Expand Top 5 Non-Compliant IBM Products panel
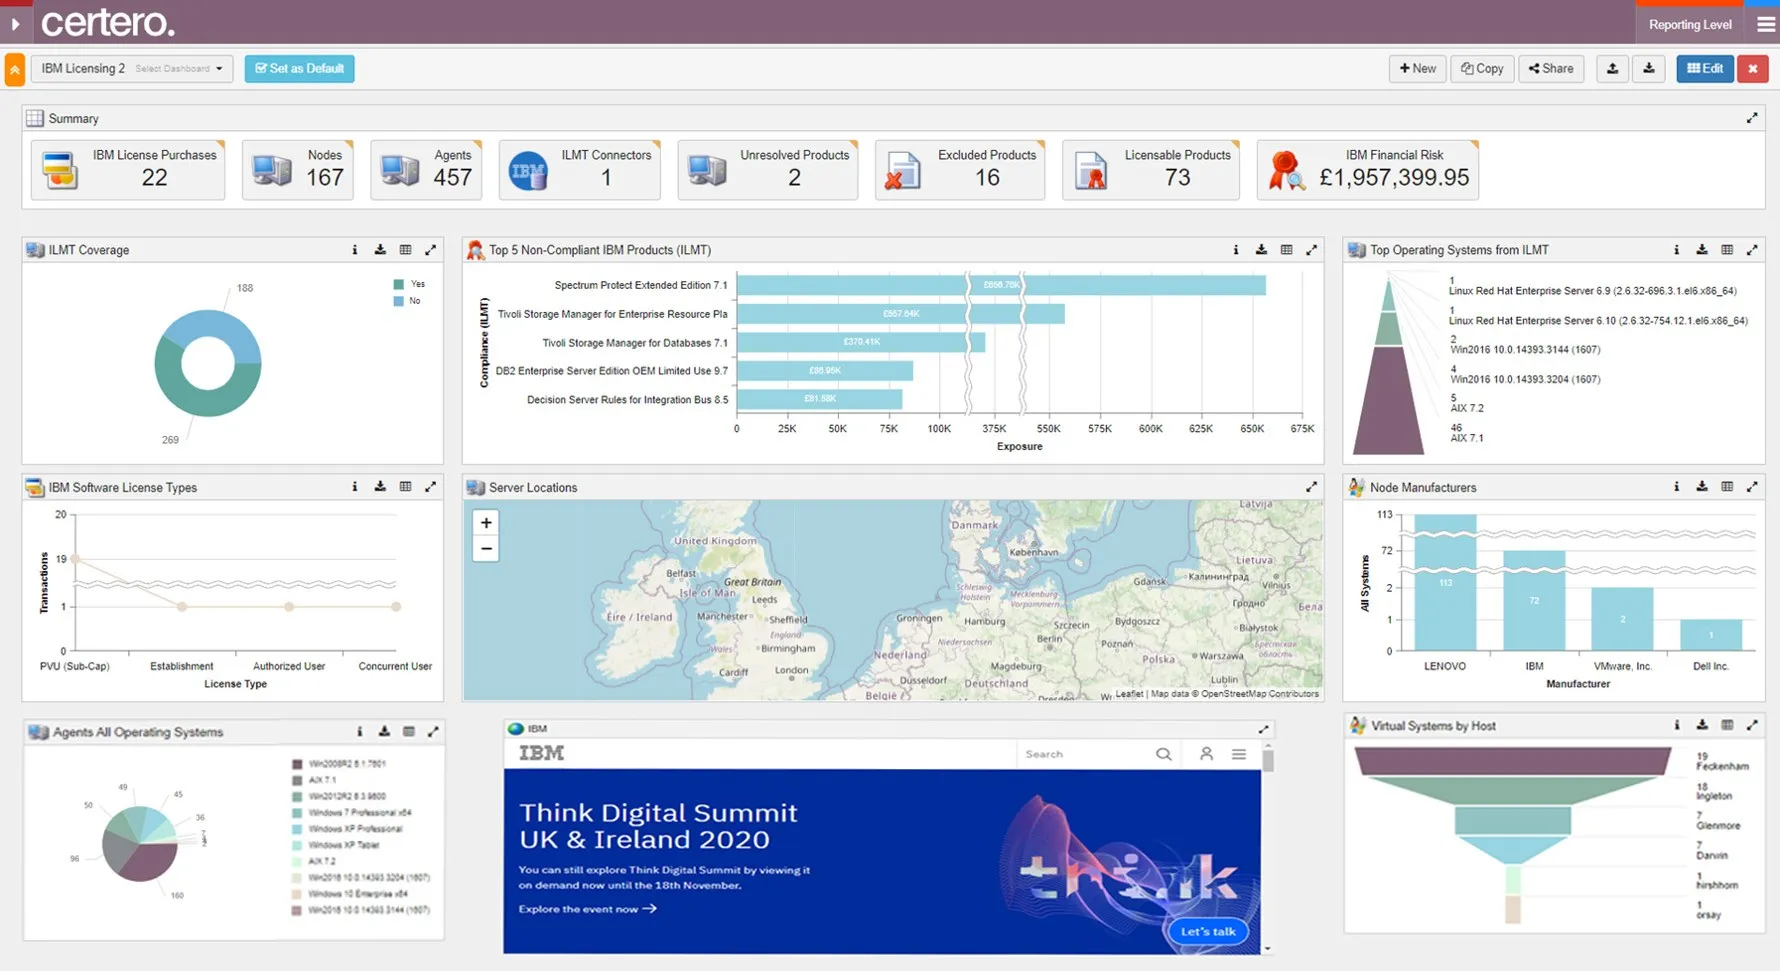This screenshot has width=1780, height=971. point(1312,250)
